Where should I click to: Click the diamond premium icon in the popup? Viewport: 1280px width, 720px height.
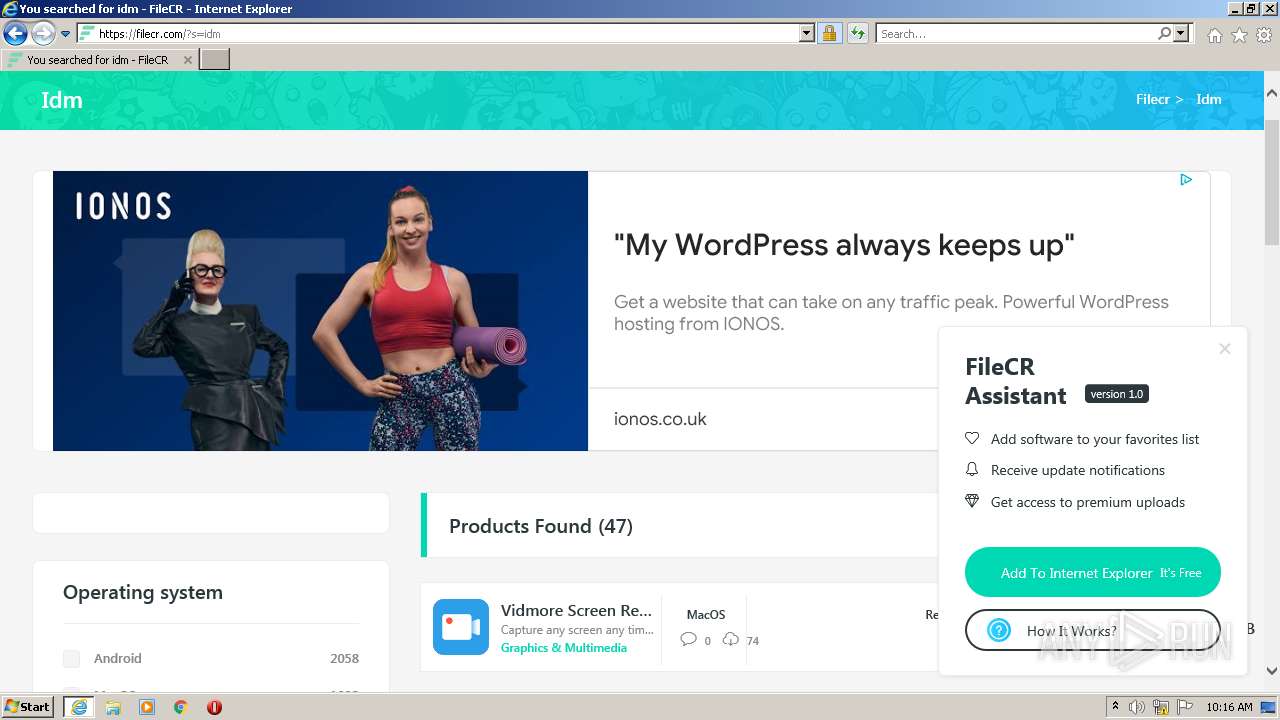[972, 501]
